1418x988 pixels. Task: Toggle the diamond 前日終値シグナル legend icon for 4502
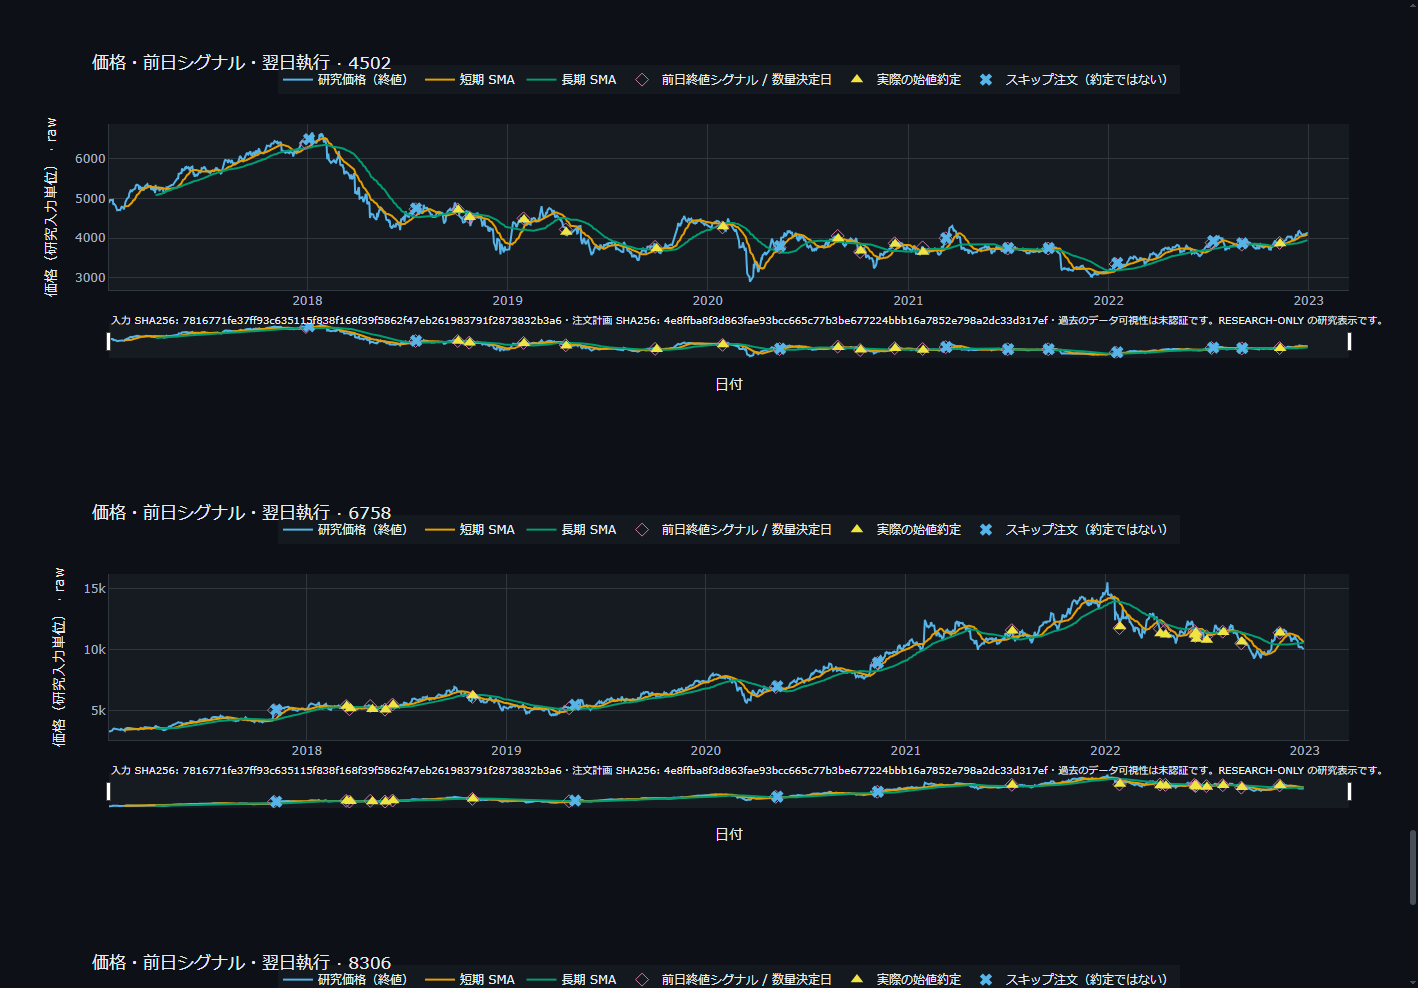pos(642,80)
